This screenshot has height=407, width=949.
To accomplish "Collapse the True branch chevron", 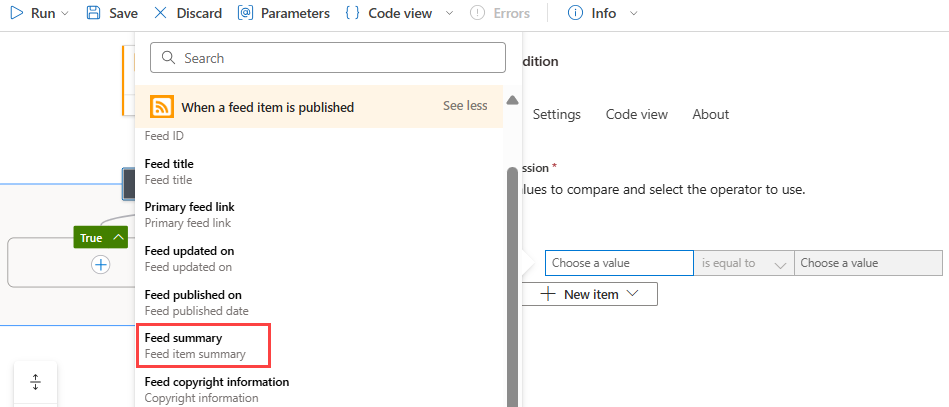I will tap(118, 238).
